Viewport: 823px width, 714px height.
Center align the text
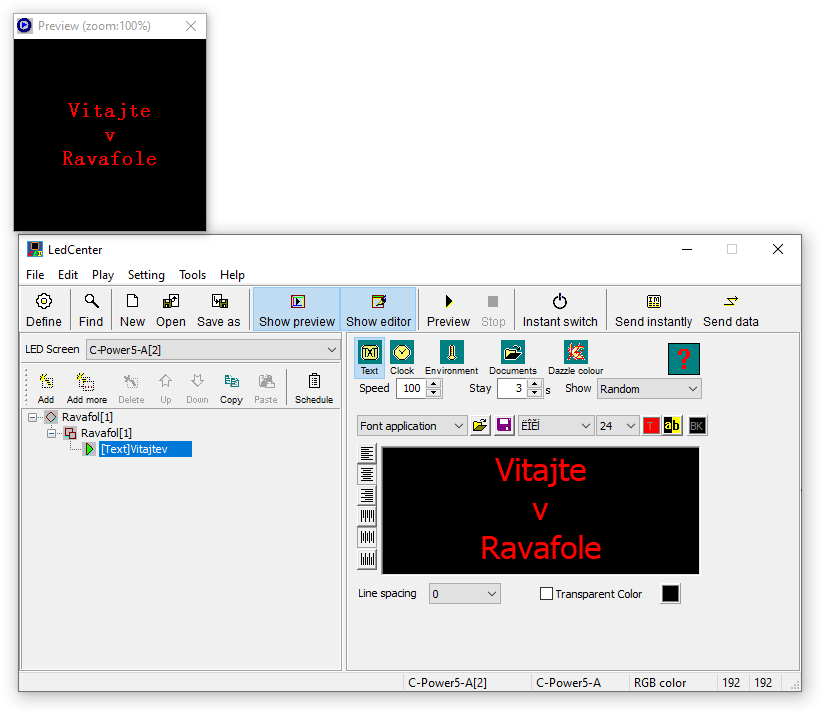coord(367,475)
